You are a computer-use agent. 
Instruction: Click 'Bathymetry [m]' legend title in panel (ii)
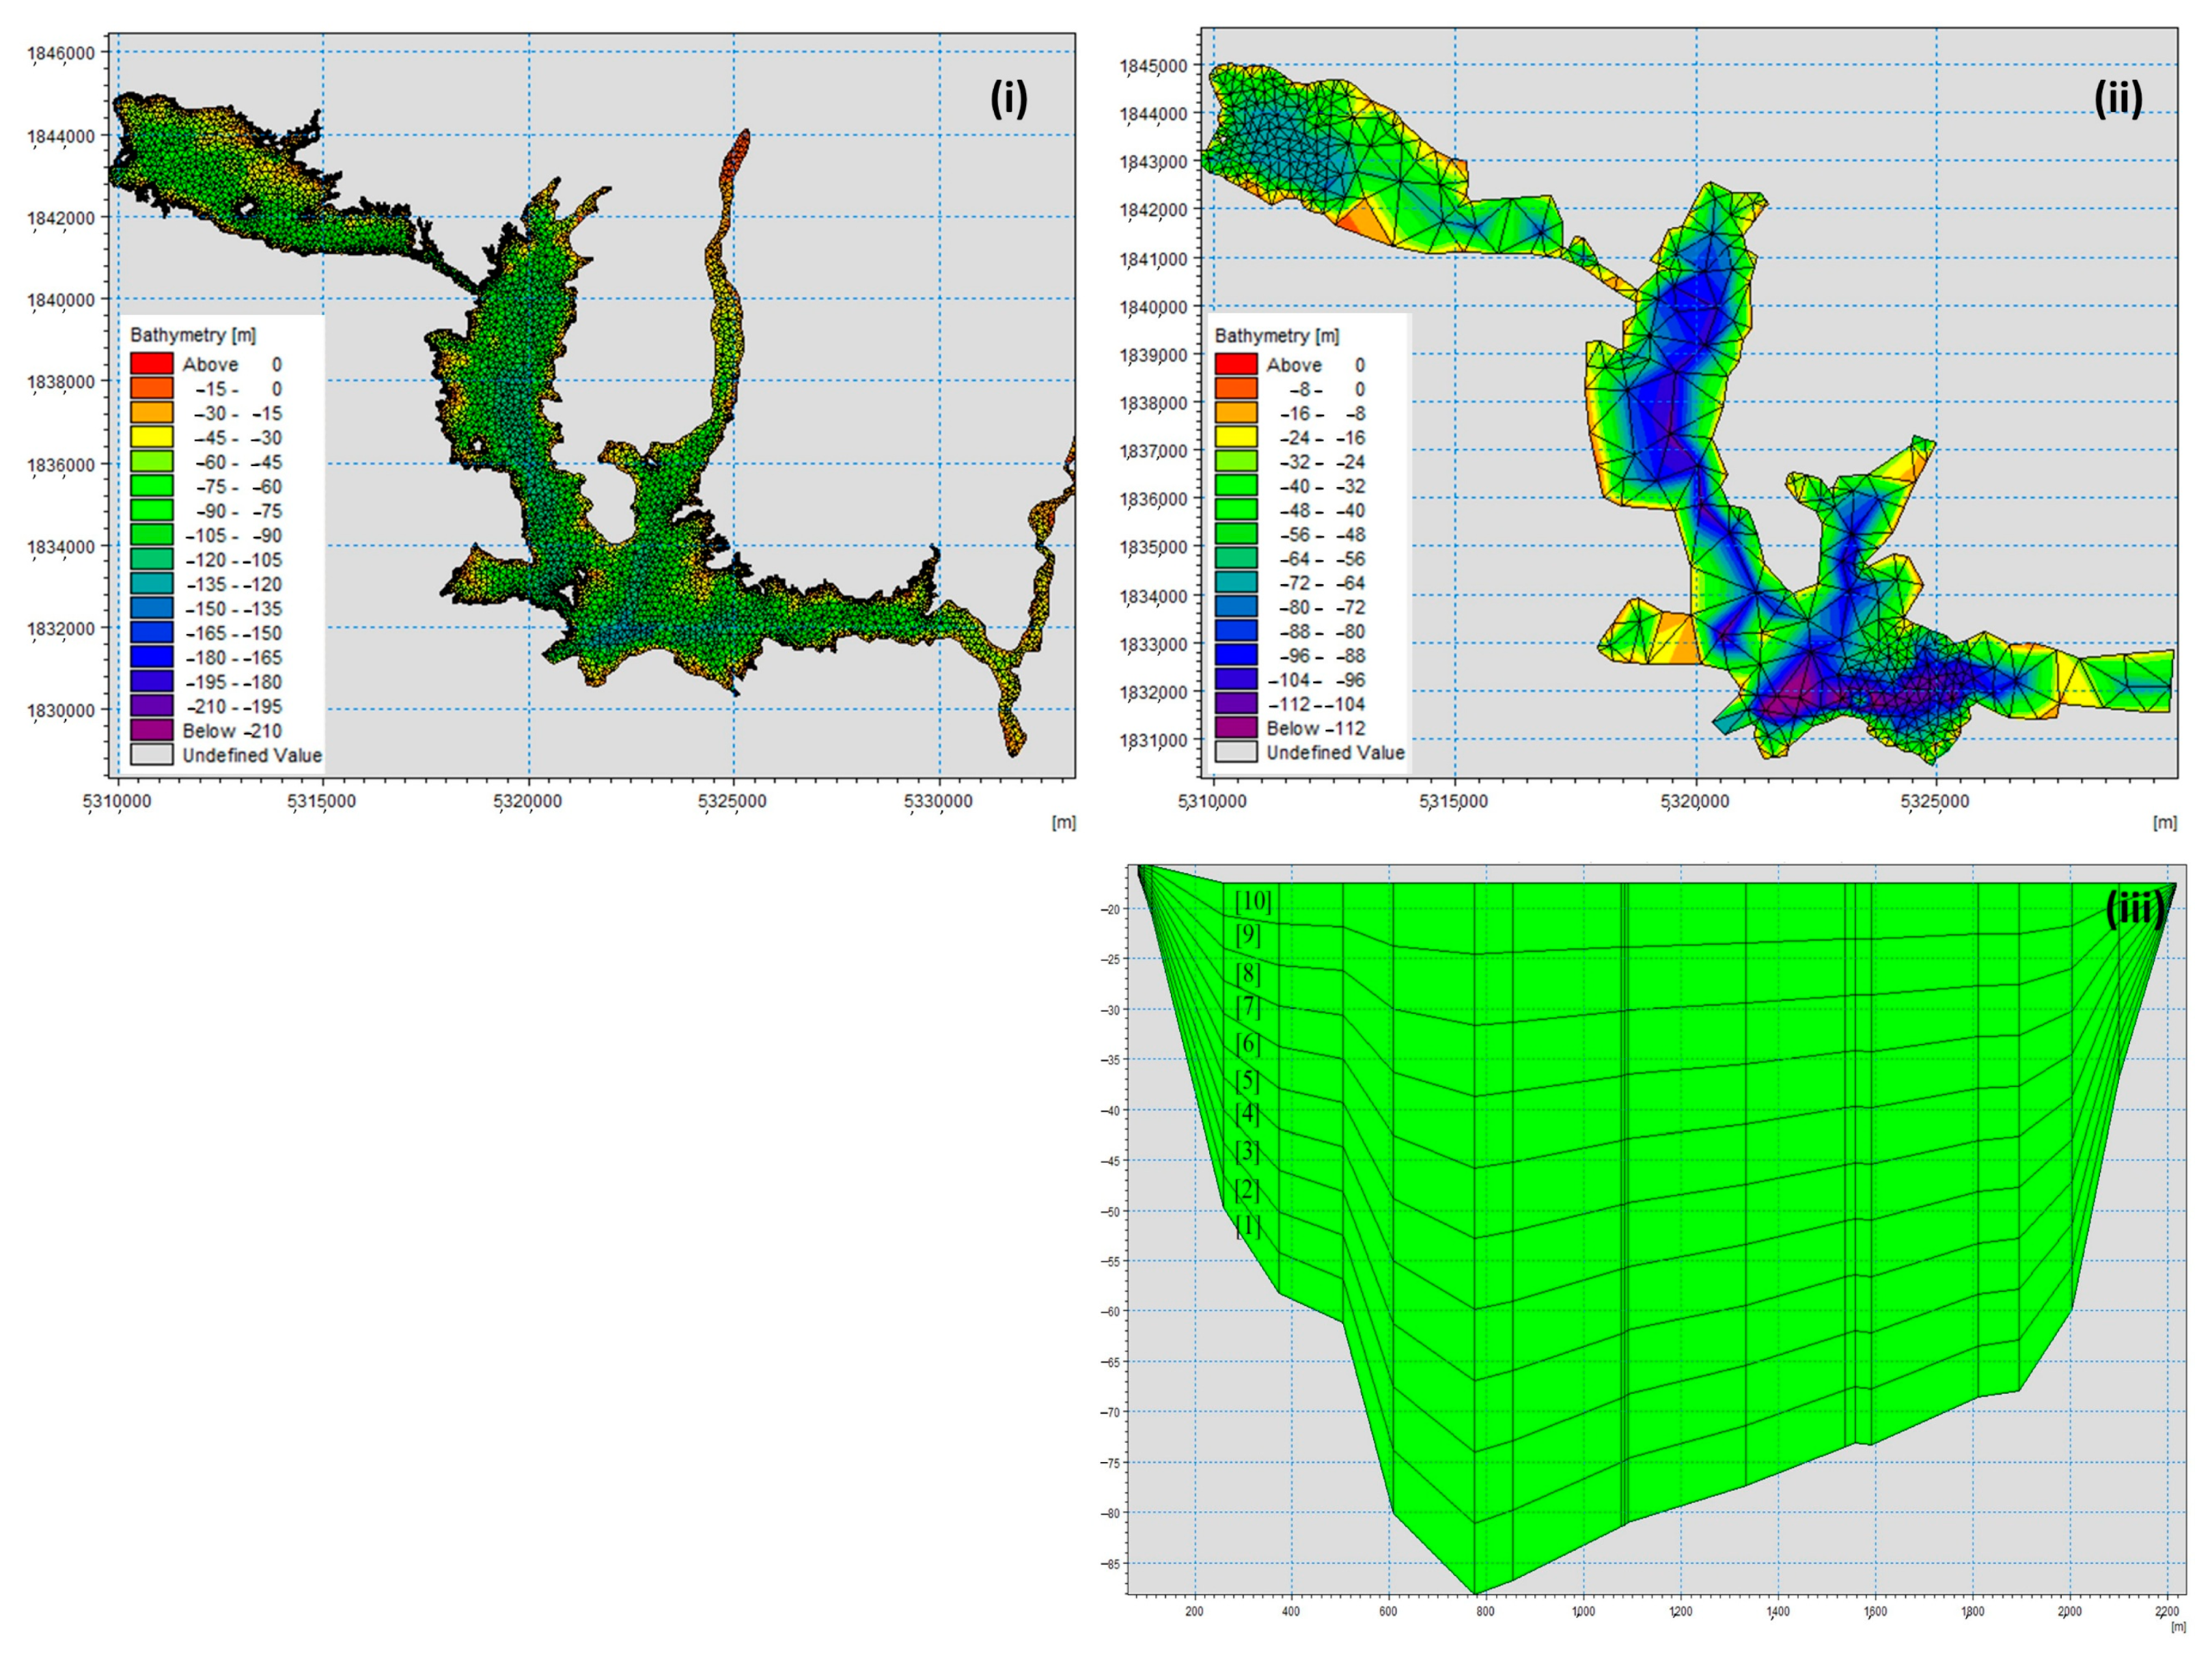coord(1277,336)
